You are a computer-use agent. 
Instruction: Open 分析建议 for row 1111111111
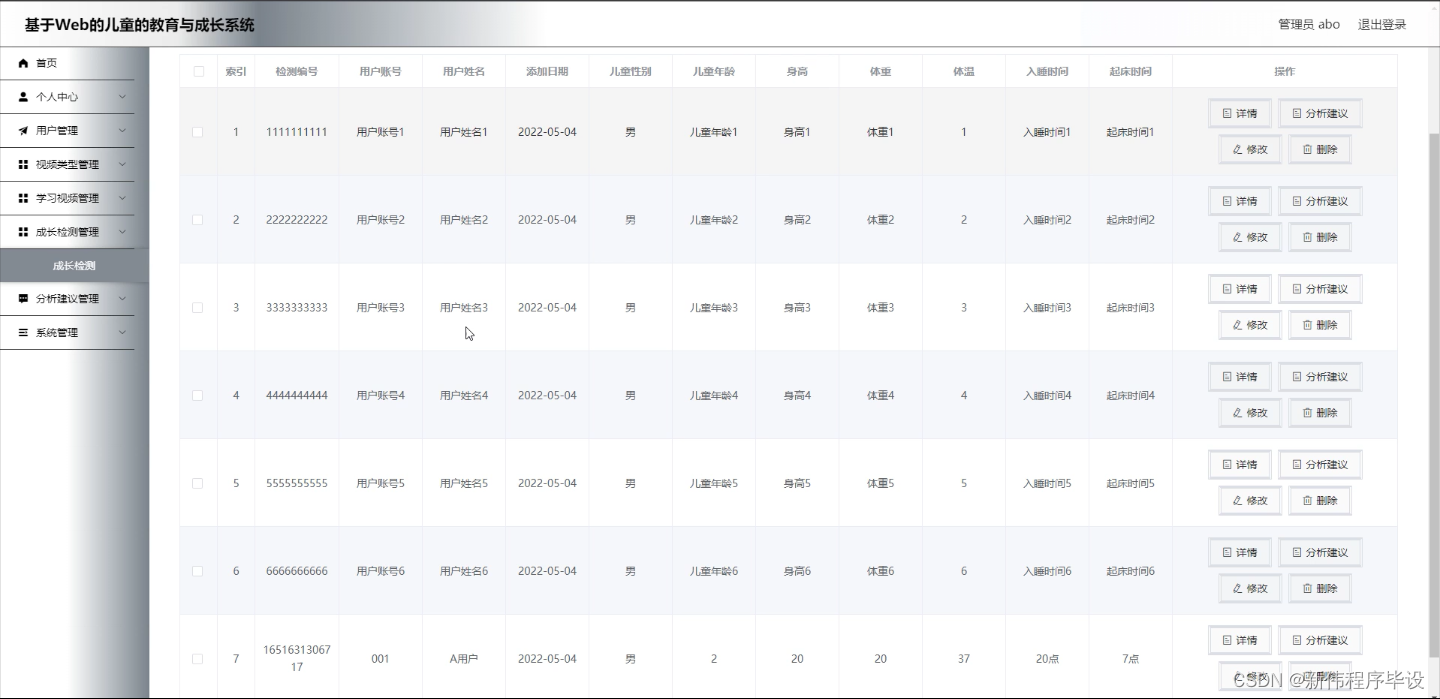pos(1320,114)
